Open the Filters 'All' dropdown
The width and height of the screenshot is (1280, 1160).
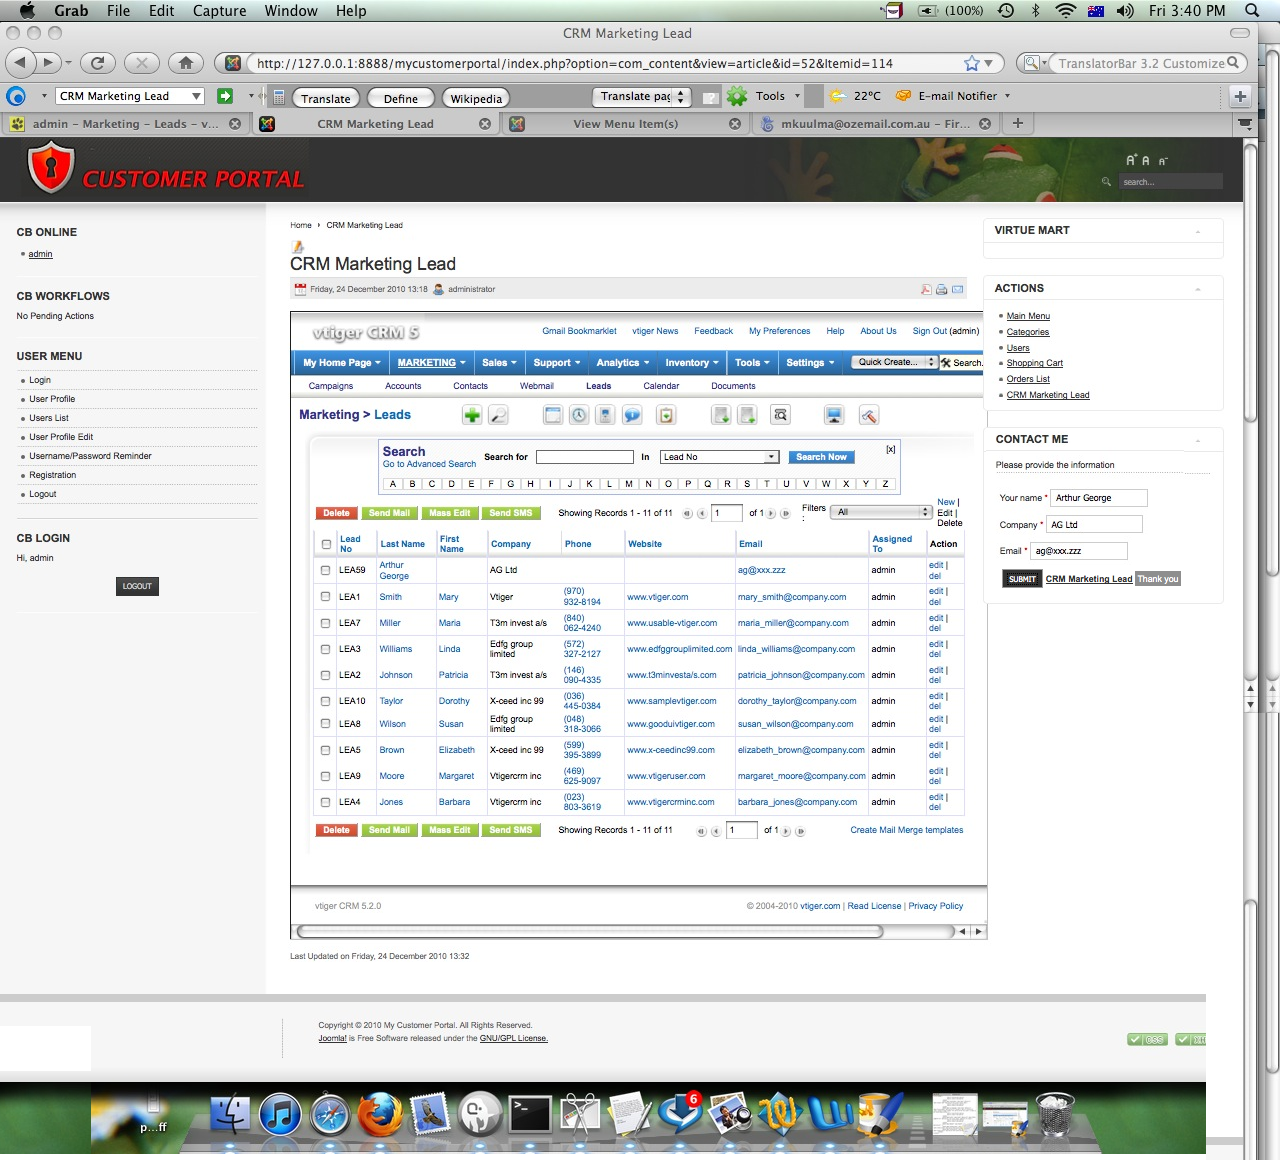coord(883,512)
